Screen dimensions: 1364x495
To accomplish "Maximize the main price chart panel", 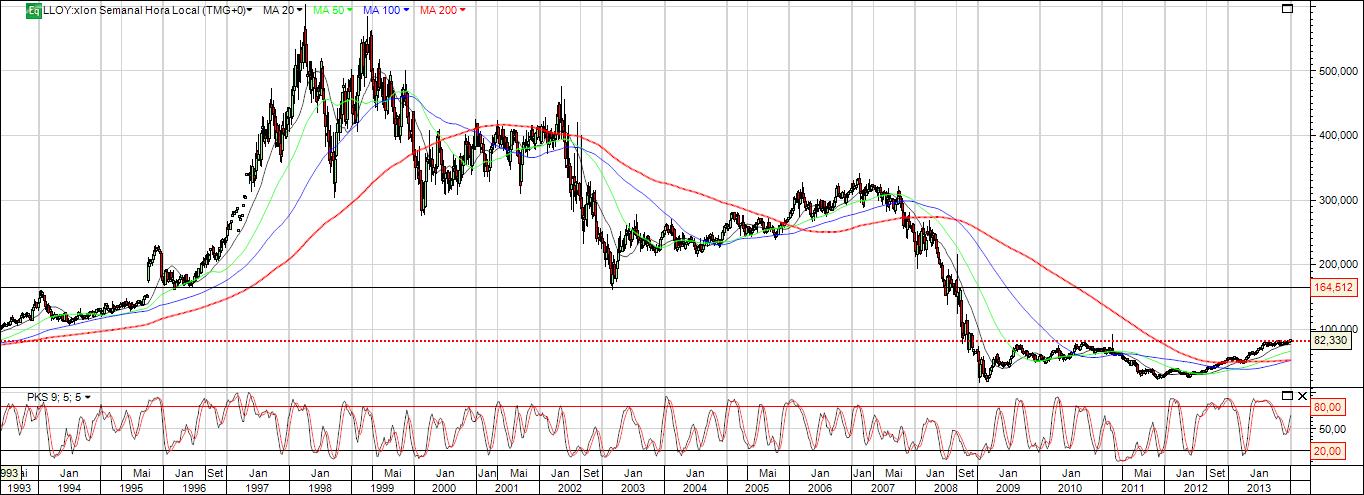I will (x=1288, y=8).
